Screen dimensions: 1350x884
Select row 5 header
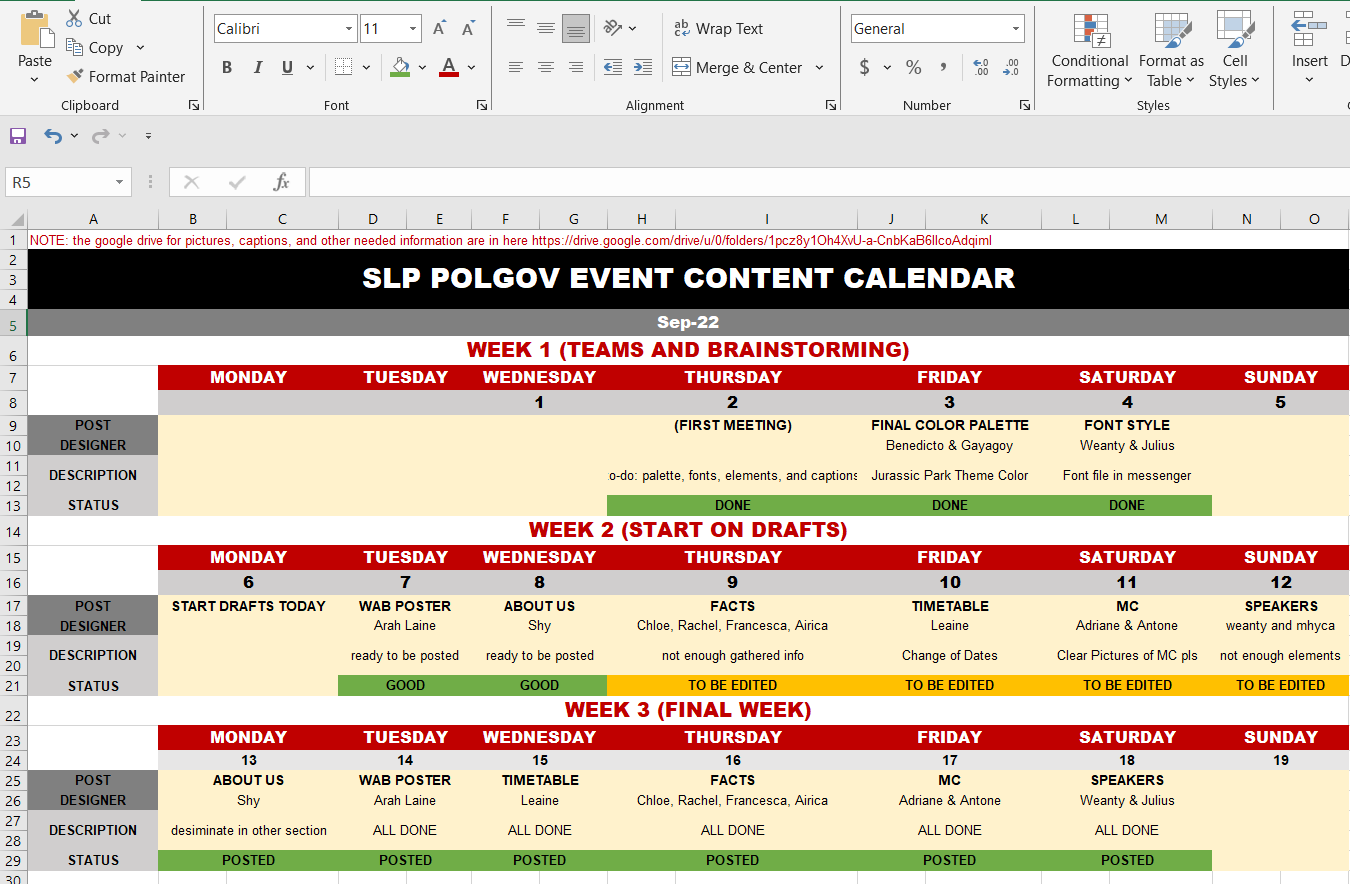point(13,323)
